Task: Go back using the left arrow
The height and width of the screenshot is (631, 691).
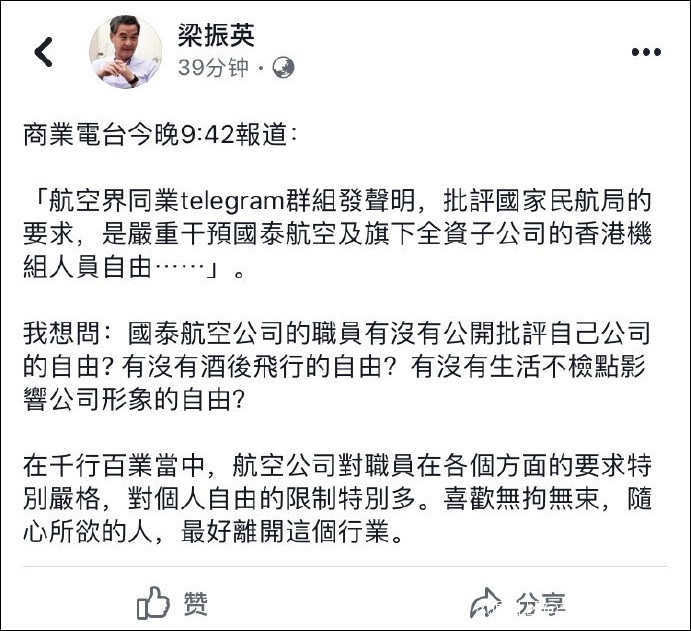Action: (43, 52)
